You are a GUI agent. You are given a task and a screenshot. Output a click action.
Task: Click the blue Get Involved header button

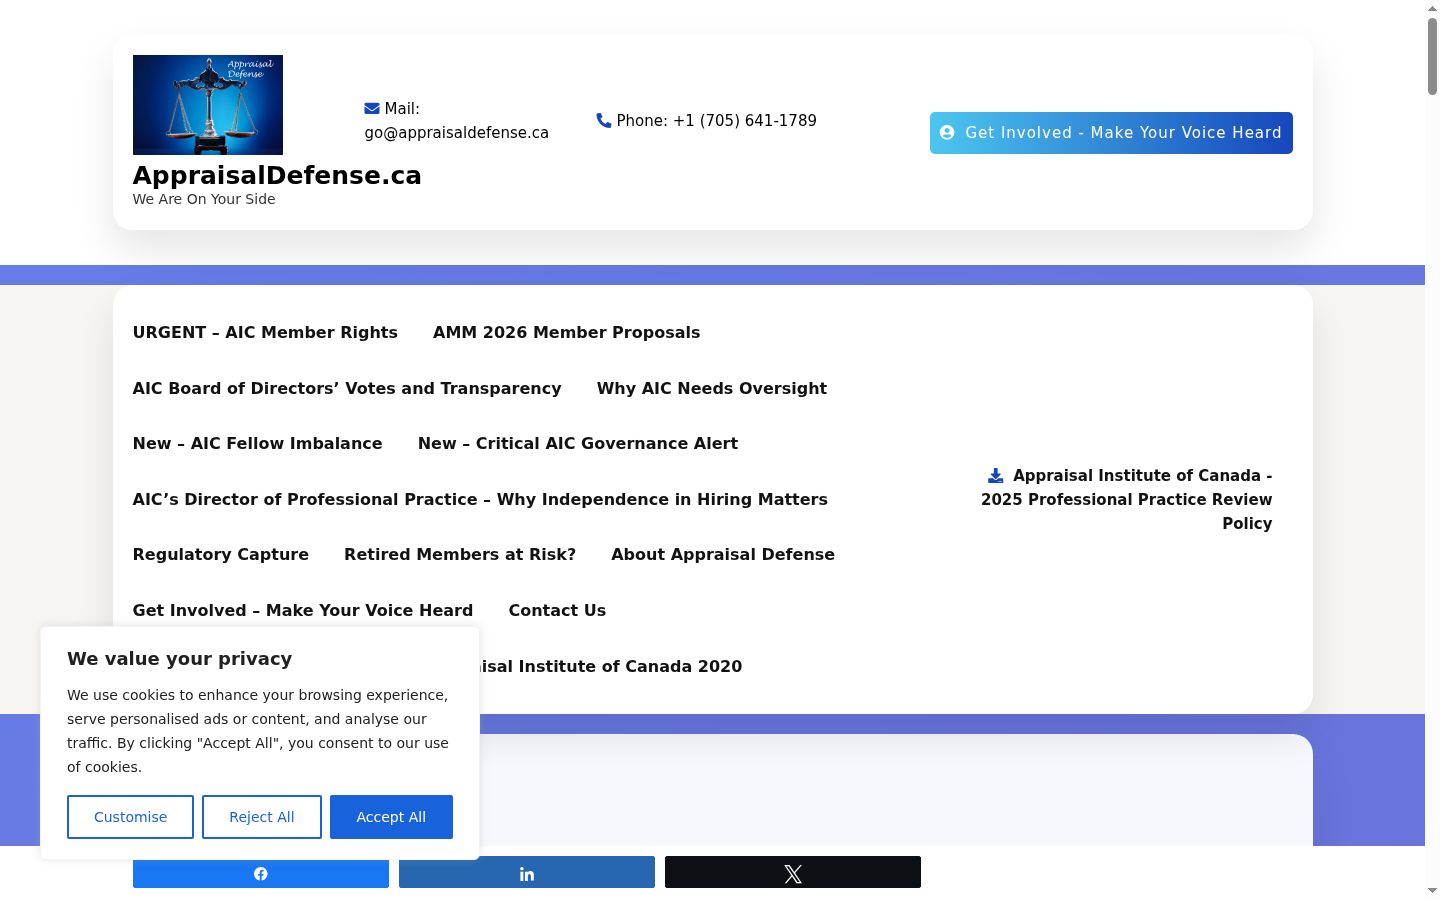1111,133
